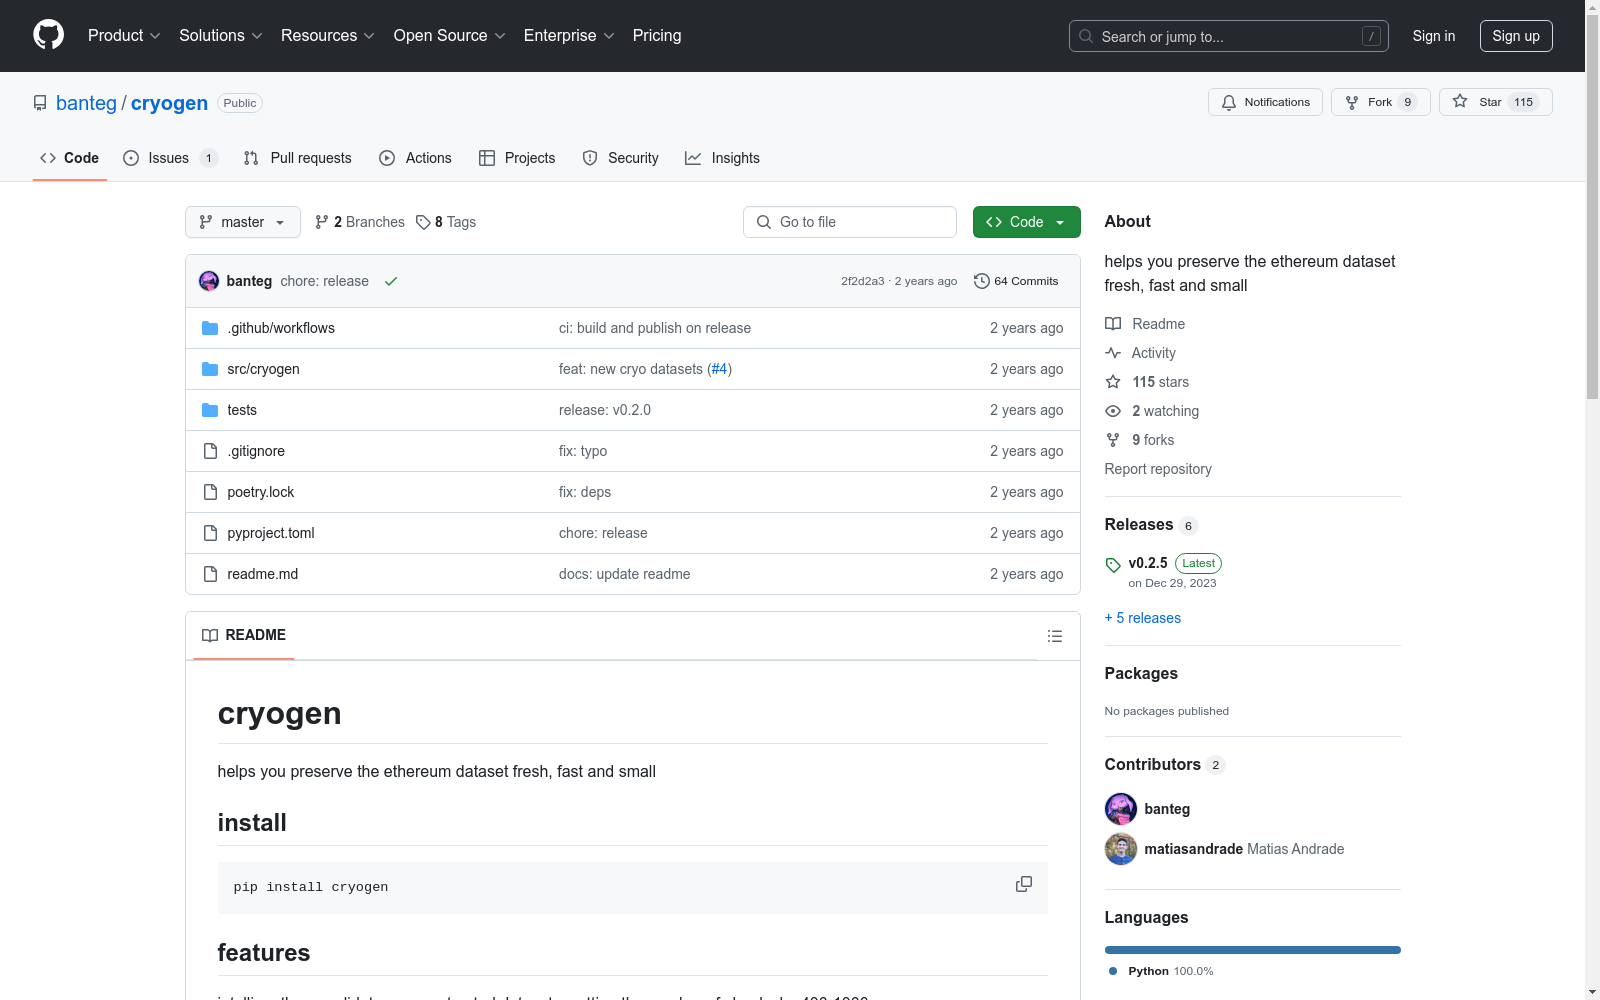Click the Report repository link
This screenshot has height=1000, width=1600.
(x=1158, y=469)
